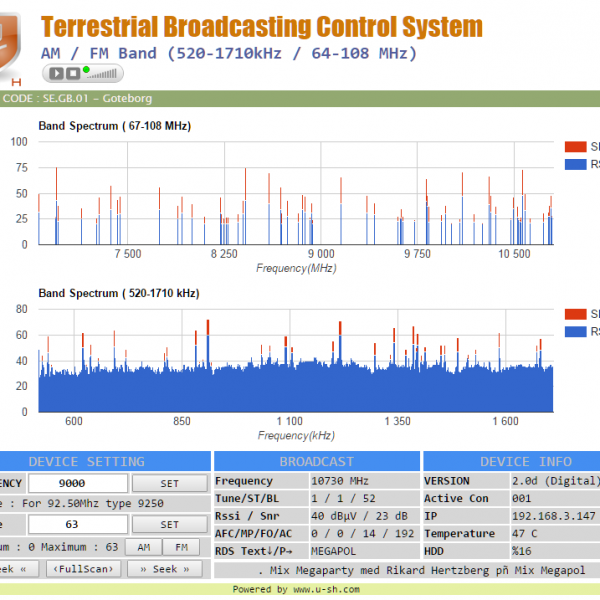Open the www.u-sh.com link

[x=326, y=589]
